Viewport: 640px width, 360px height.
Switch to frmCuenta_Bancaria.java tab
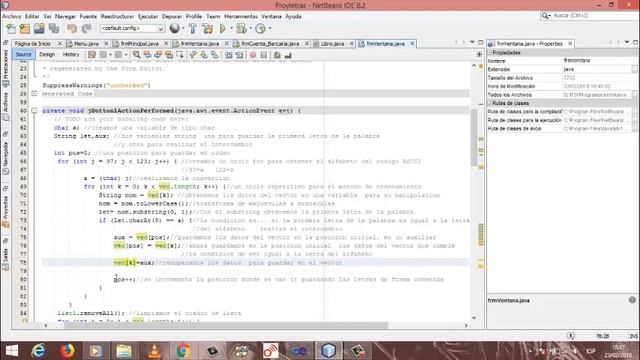270,43
